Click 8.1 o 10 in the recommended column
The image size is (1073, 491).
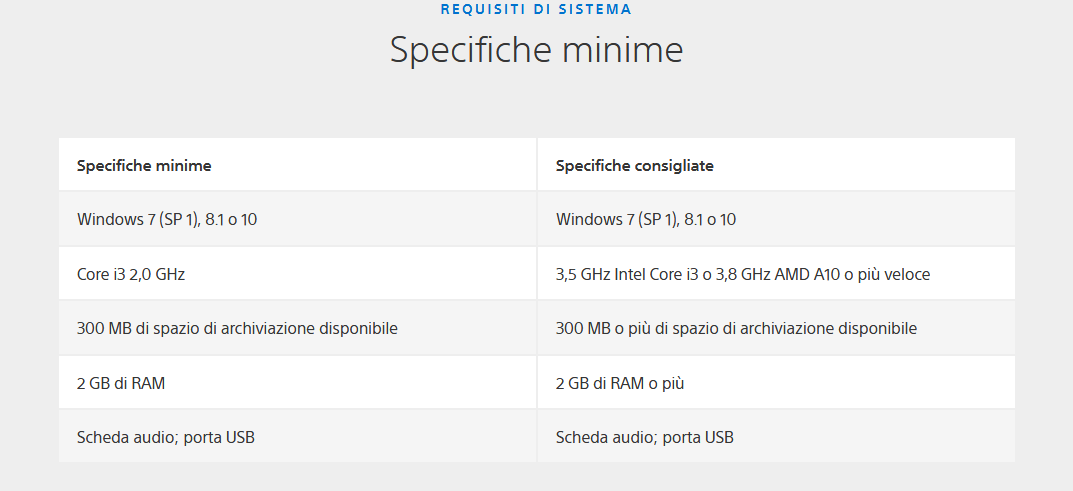coord(710,219)
